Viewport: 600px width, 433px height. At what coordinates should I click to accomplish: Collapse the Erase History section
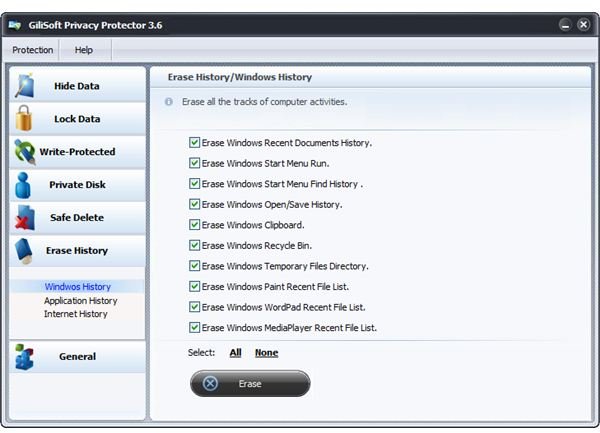pyautogui.click(x=77, y=251)
